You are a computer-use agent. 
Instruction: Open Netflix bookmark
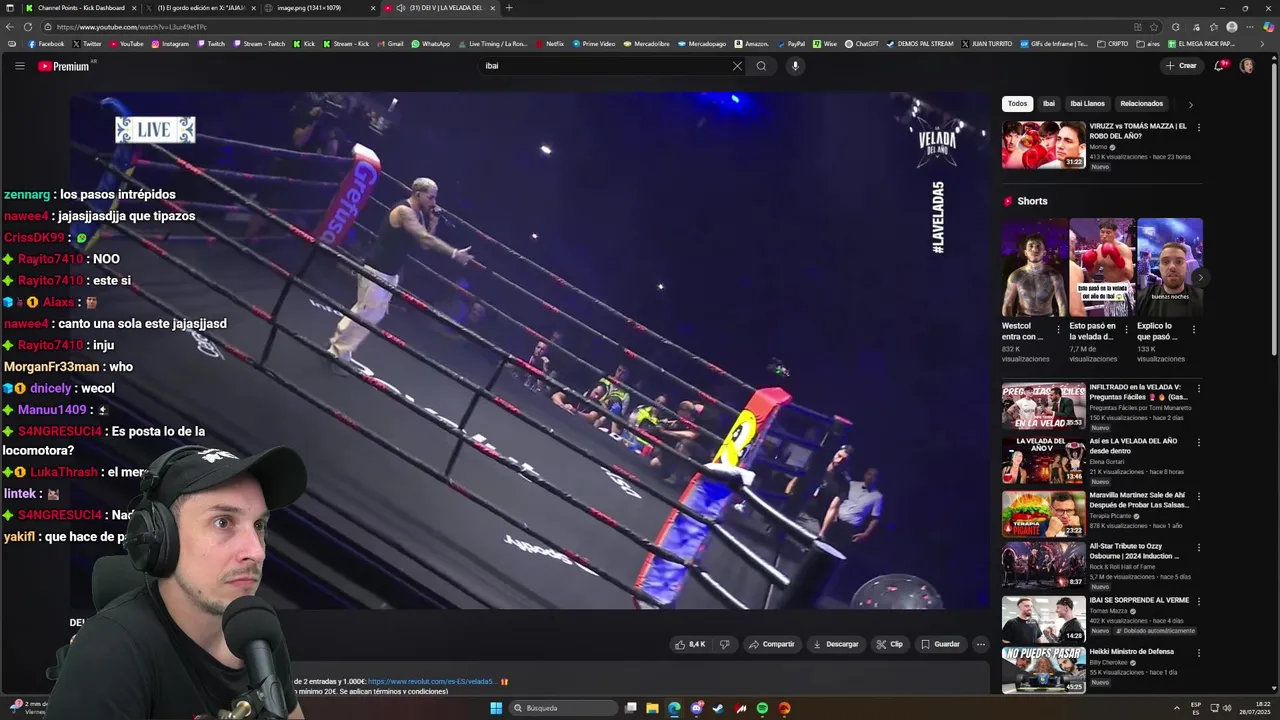point(549,44)
